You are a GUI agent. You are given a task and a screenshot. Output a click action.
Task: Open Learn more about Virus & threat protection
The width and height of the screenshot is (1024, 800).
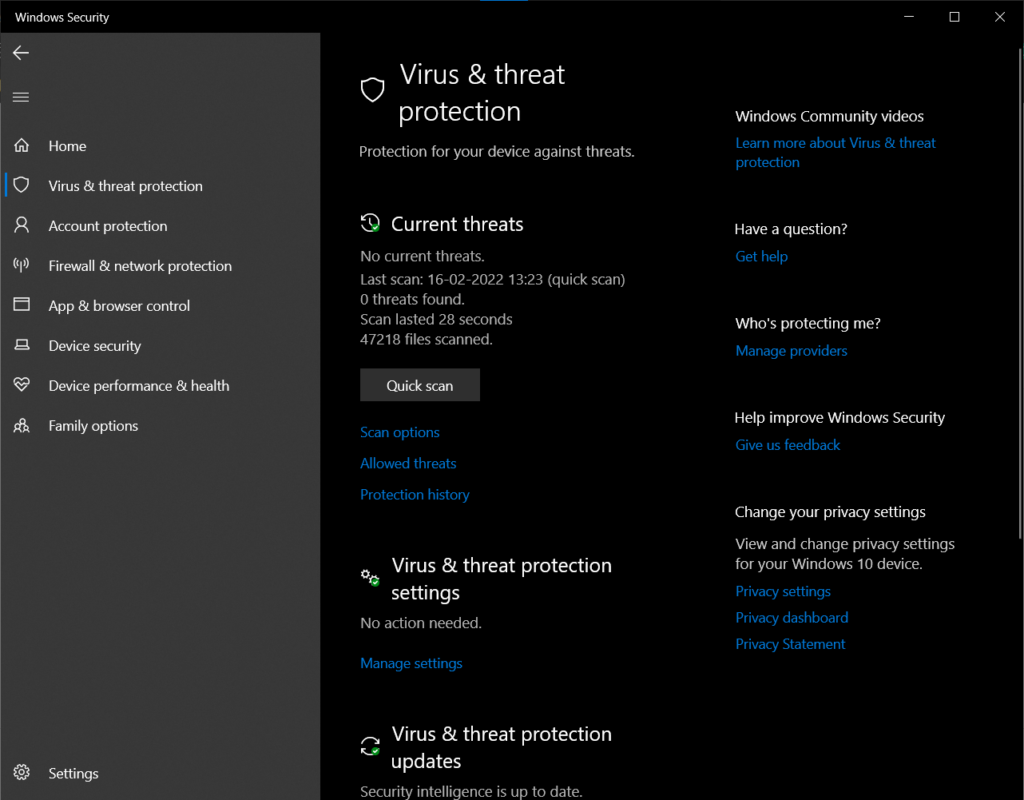[835, 152]
